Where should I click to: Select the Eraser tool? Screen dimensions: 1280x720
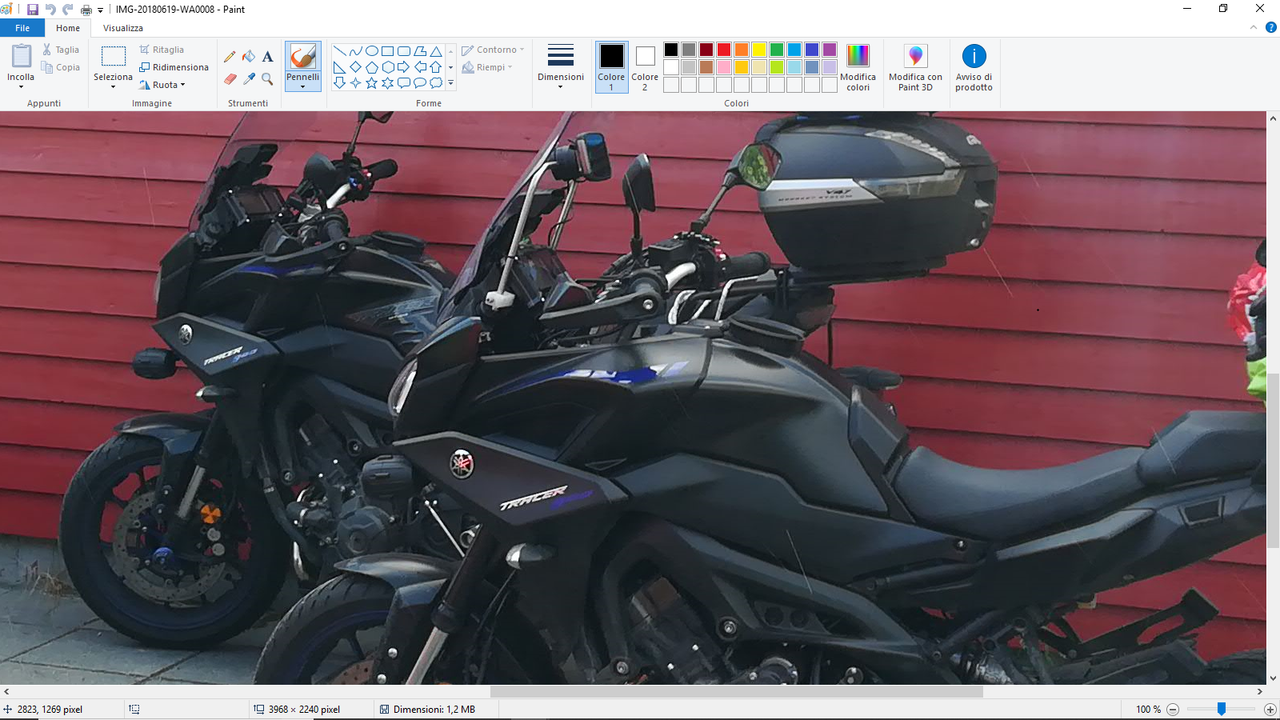[230, 78]
